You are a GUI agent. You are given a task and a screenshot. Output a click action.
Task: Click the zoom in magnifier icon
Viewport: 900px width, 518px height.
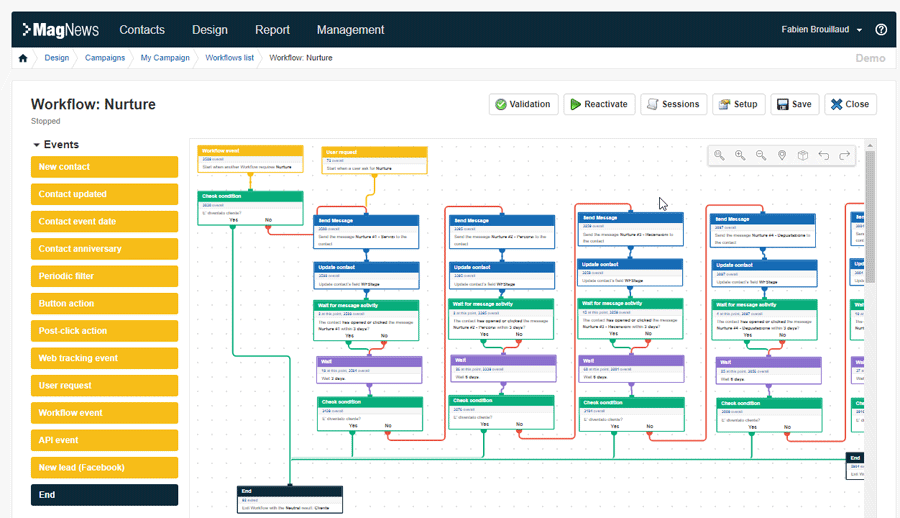pos(740,155)
